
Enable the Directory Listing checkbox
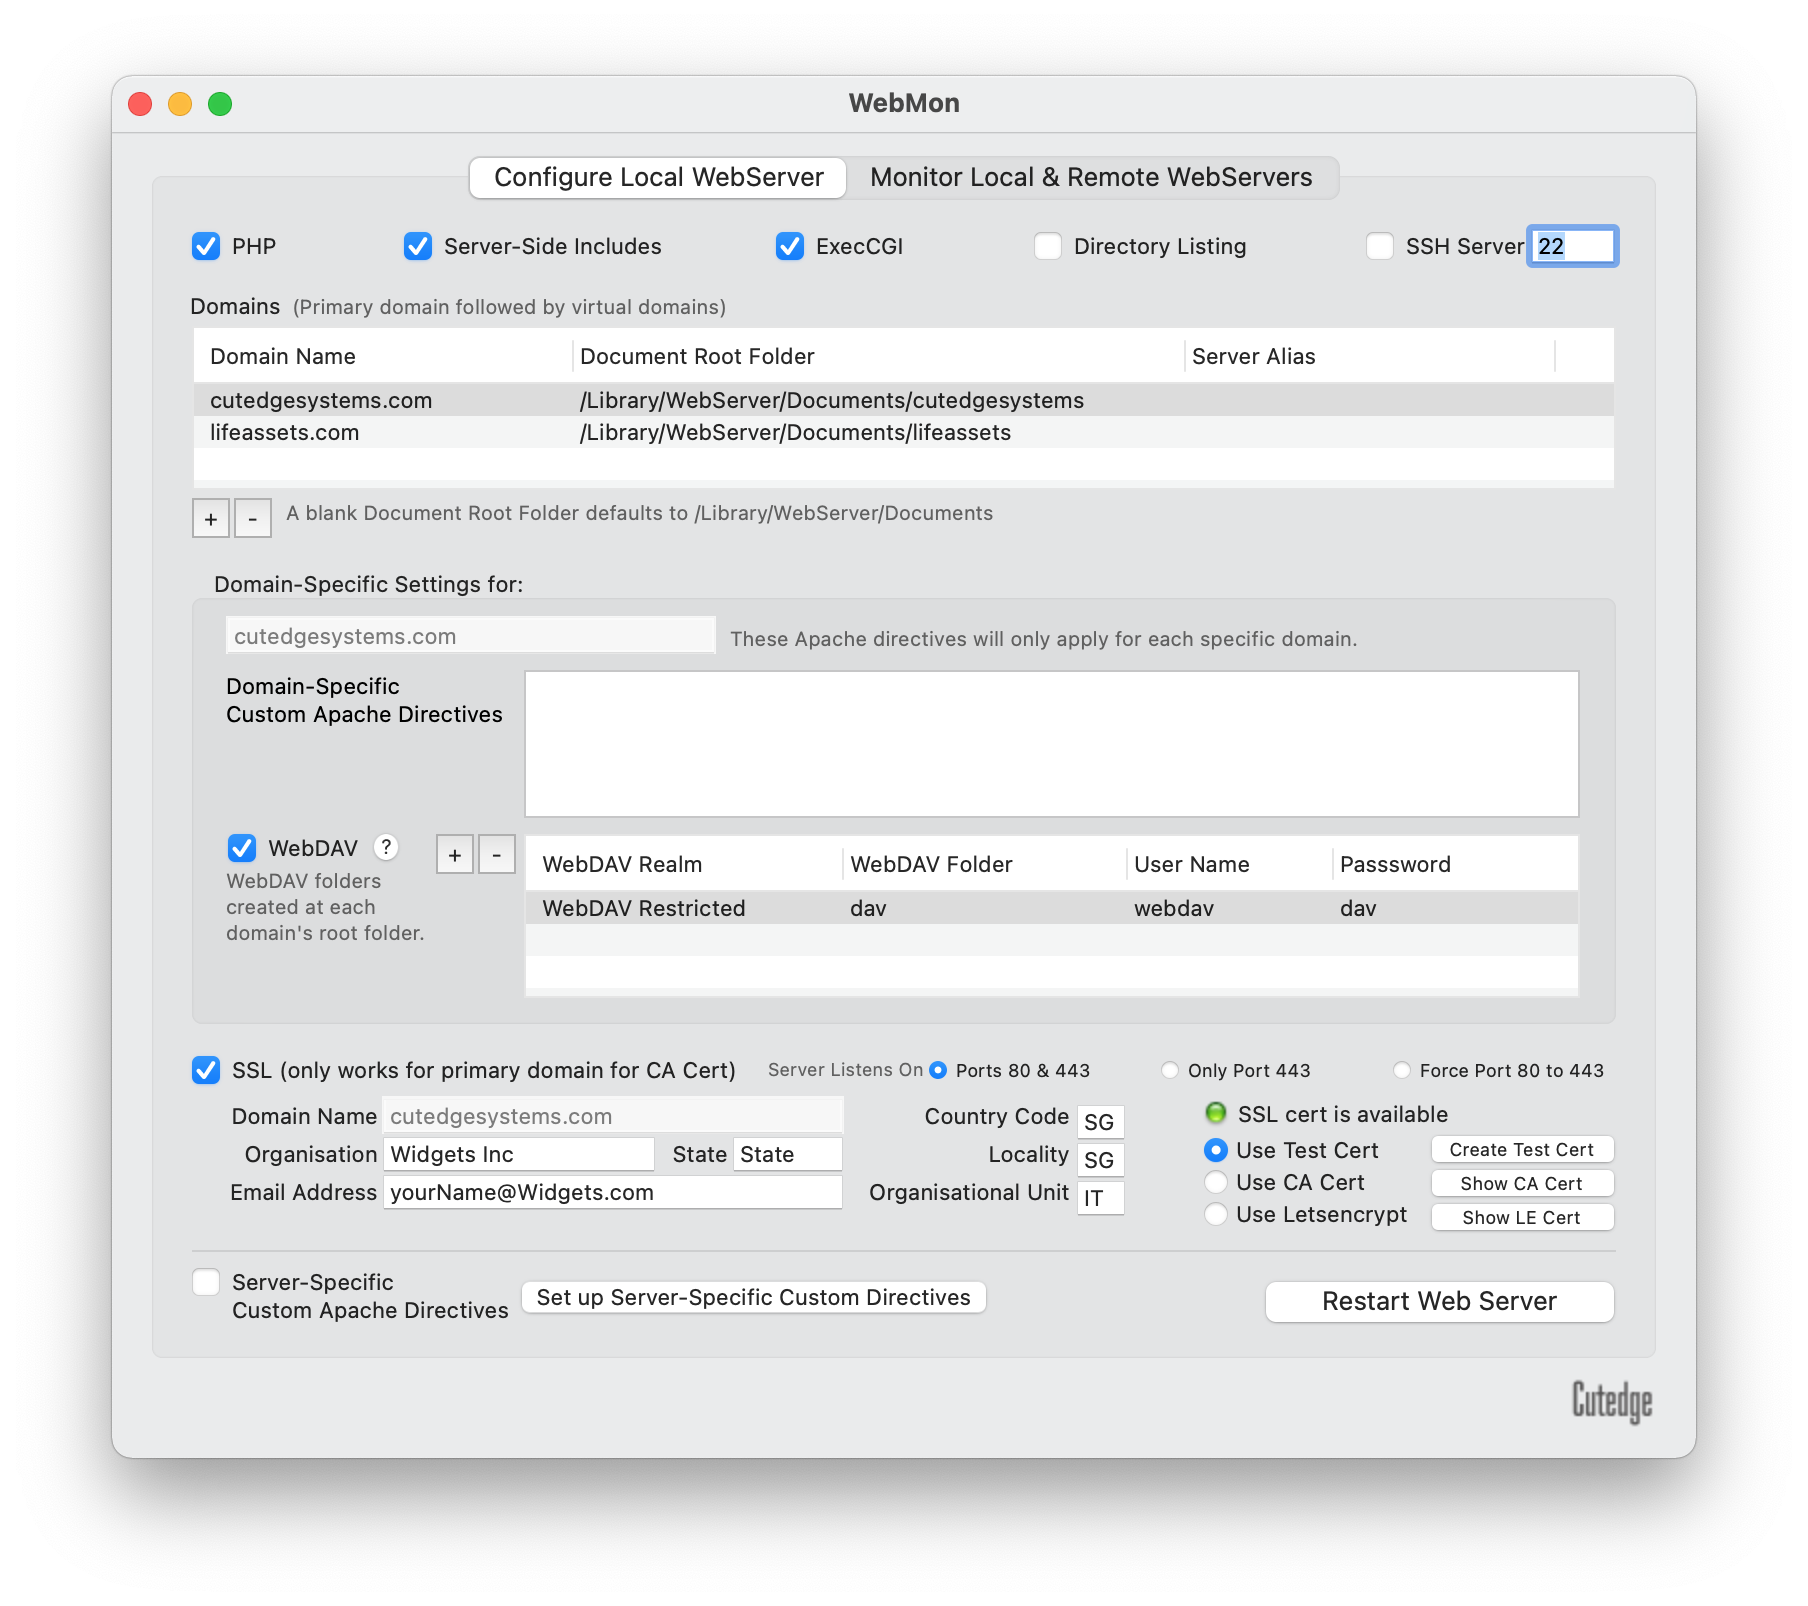coord(1048,246)
